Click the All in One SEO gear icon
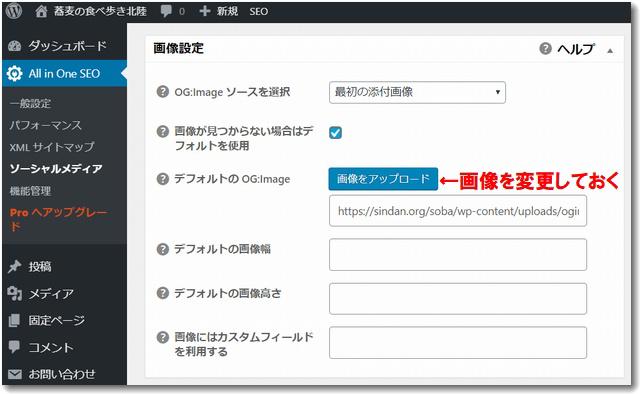 point(14,73)
